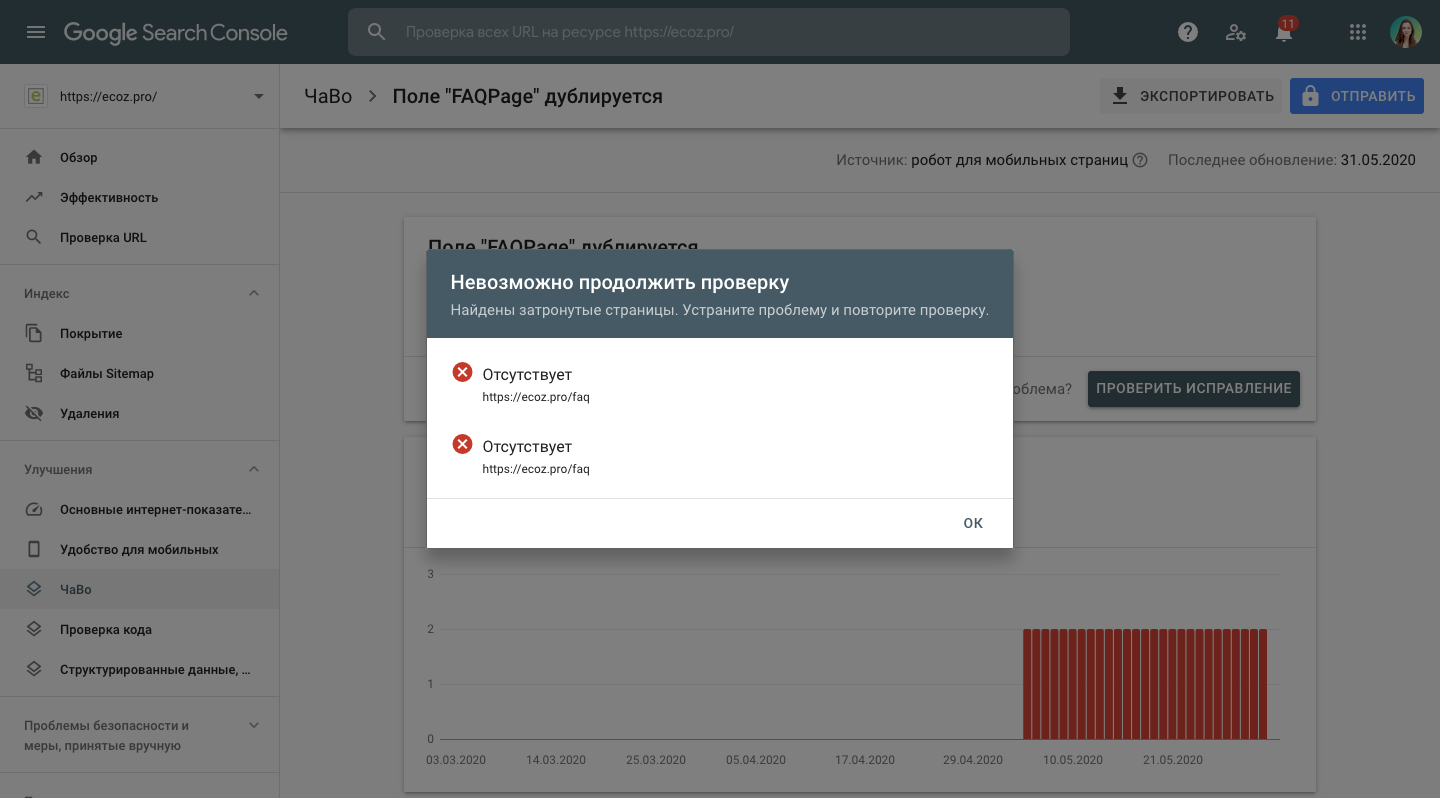Click the Google Search Console logo
This screenshot has height=798, width=1440.
(x=175, y=32)
